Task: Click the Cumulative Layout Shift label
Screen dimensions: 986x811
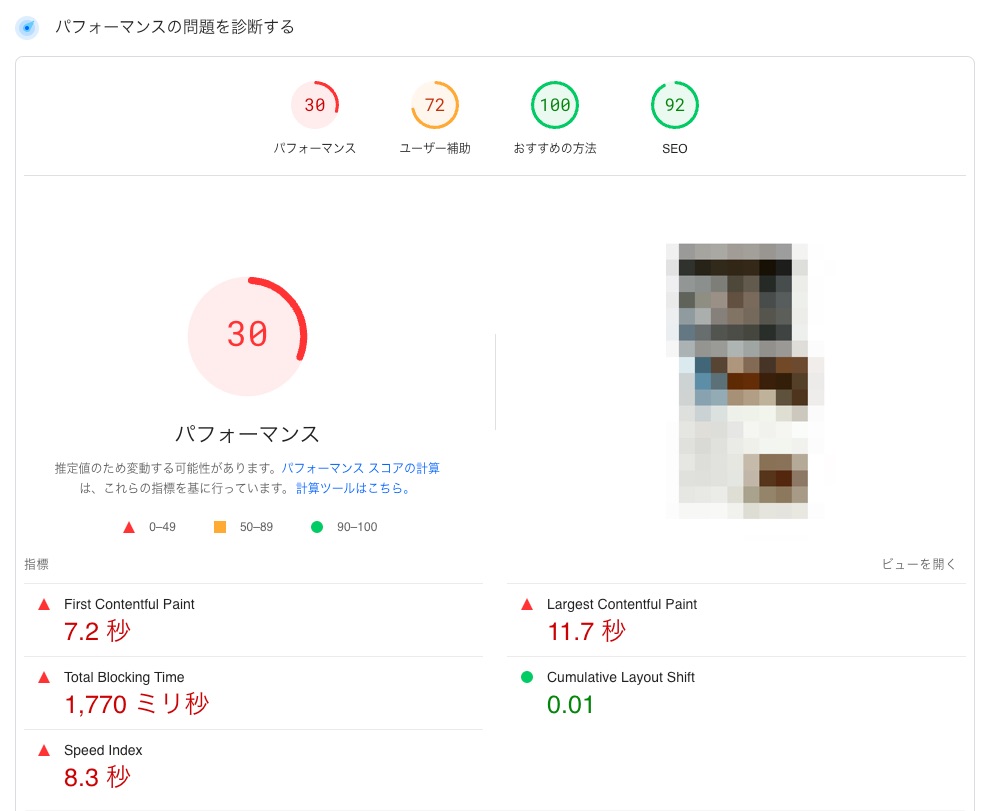Action: [621, 677]
